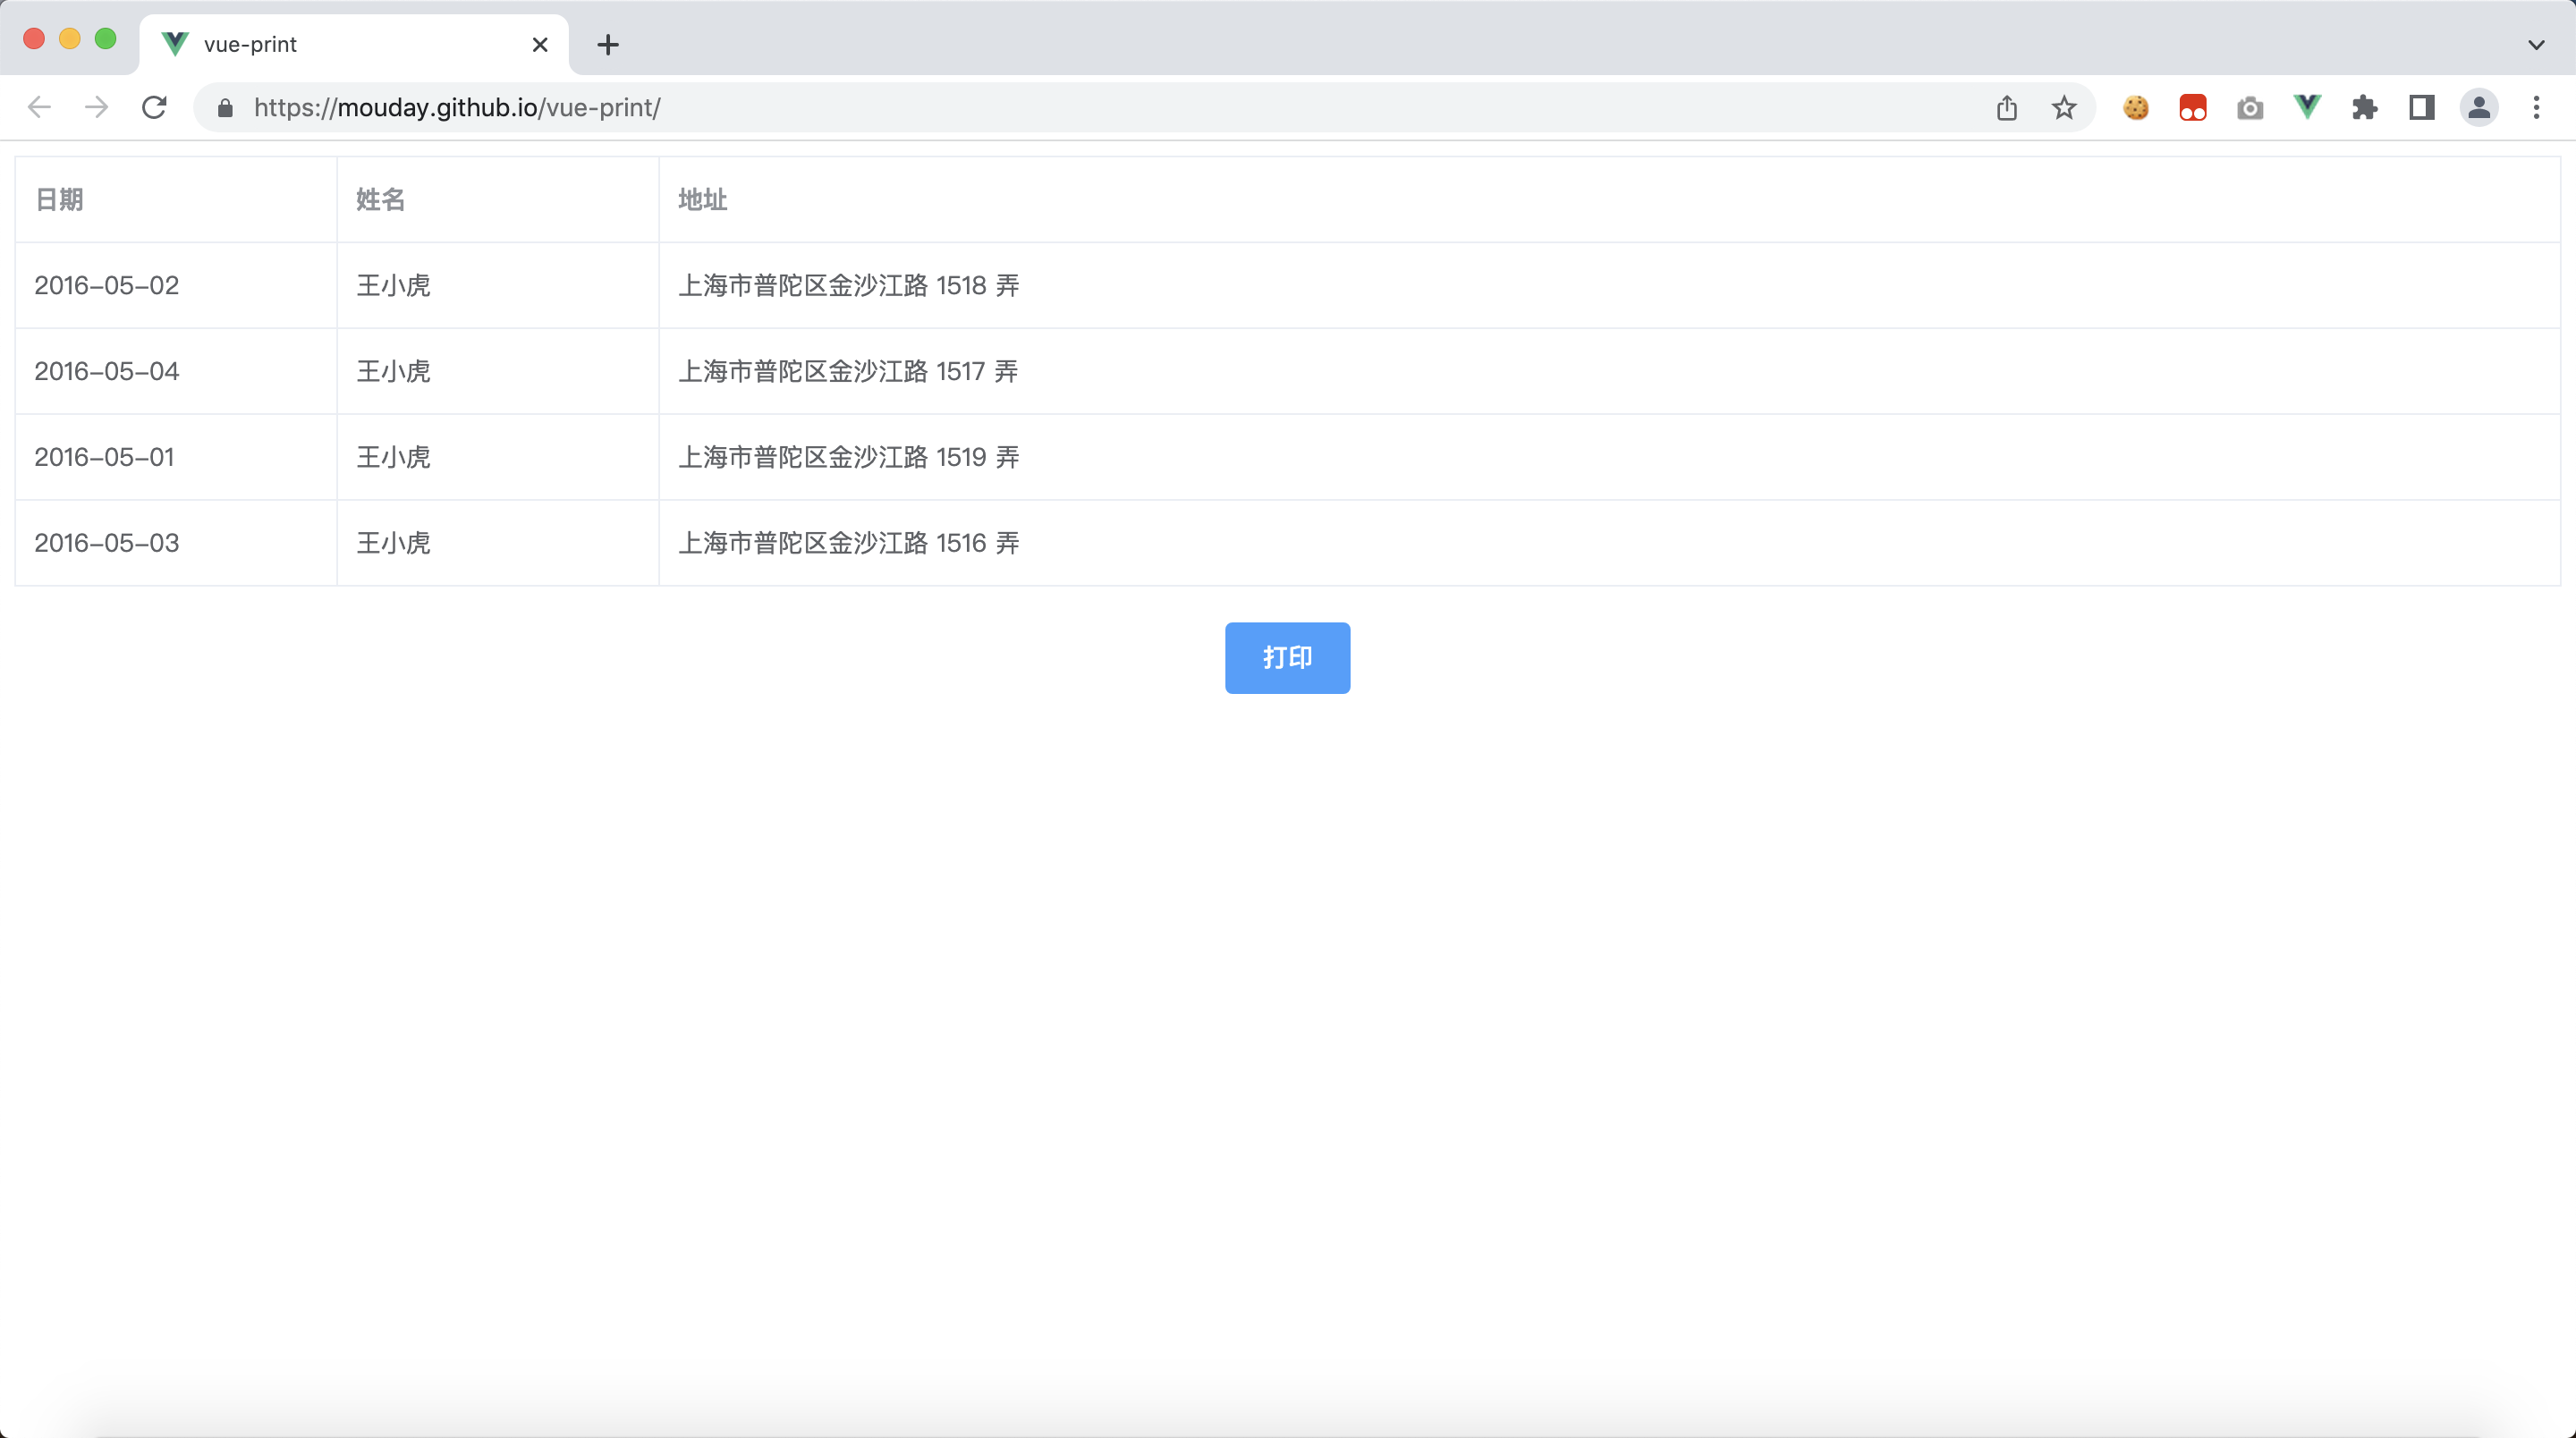
Task: Open the cookie extension icon
Action: point(2135,107)
